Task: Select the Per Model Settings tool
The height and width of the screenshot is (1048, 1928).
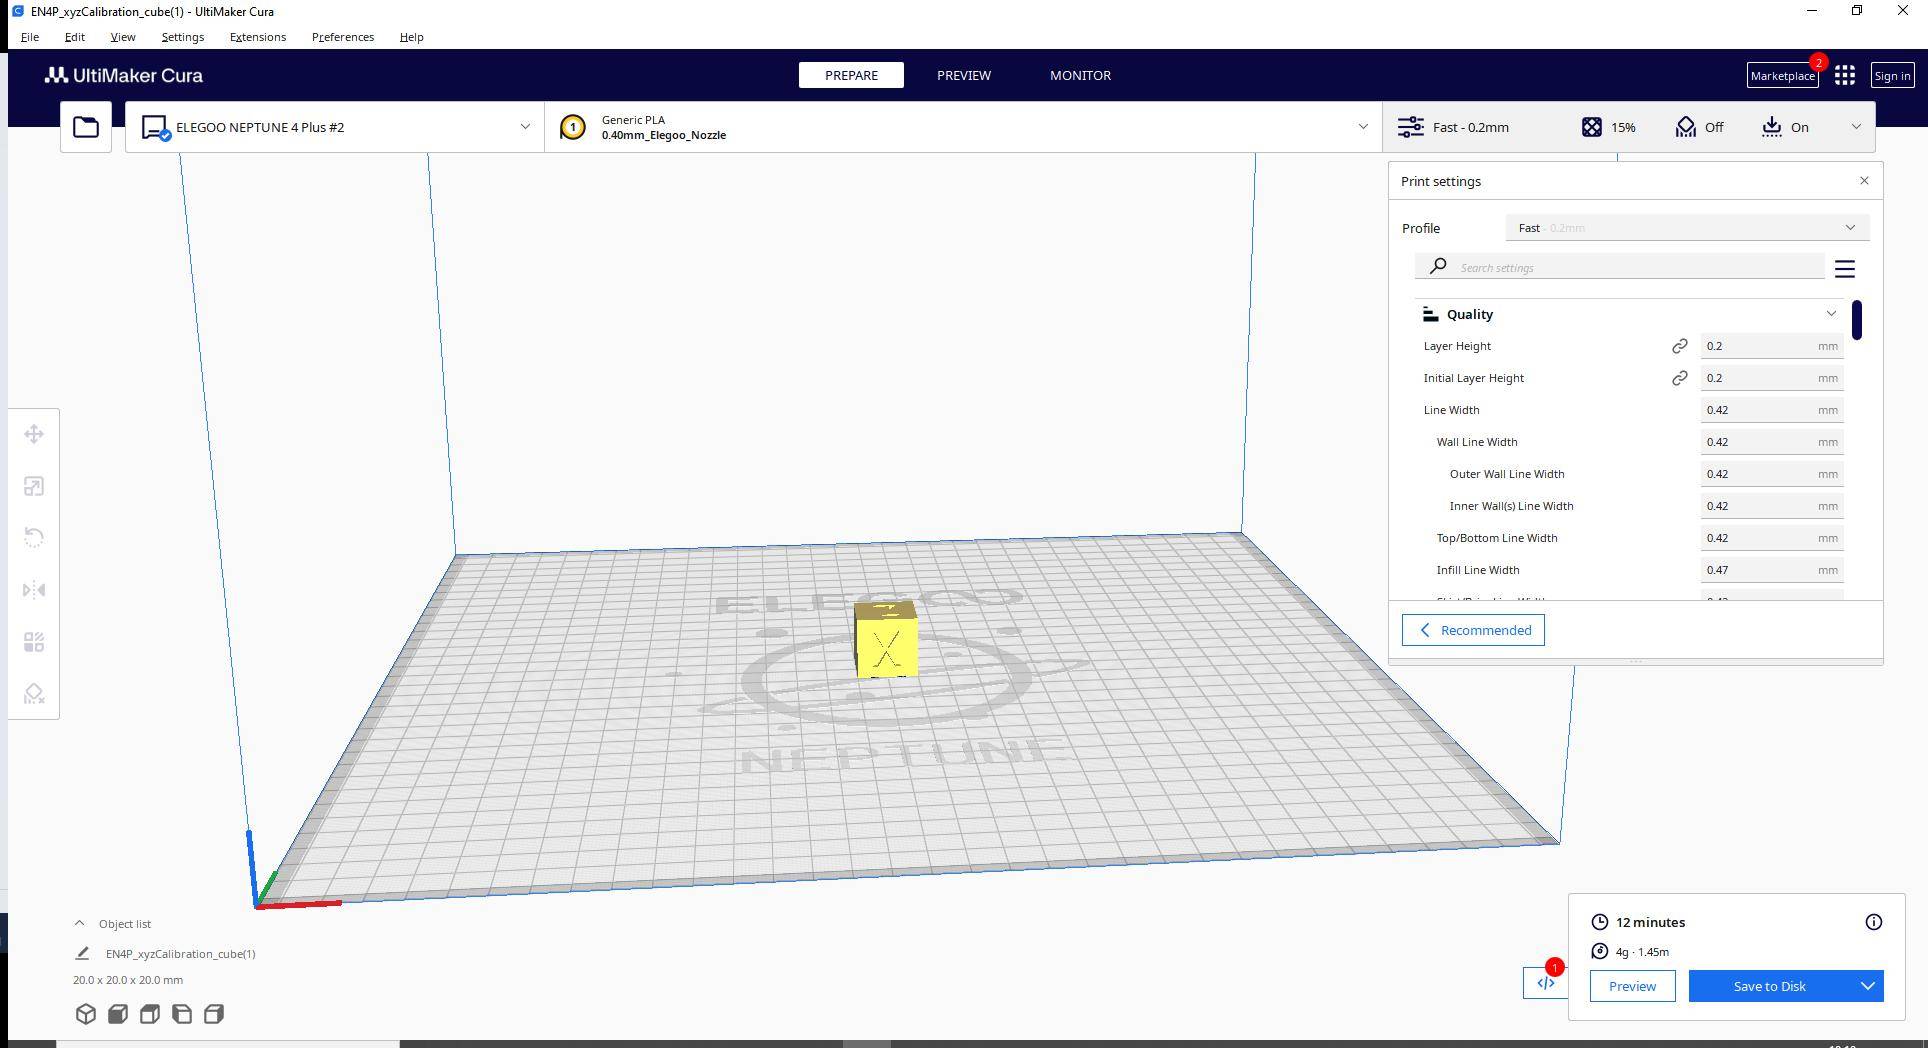Action: (x=34, y=642)
